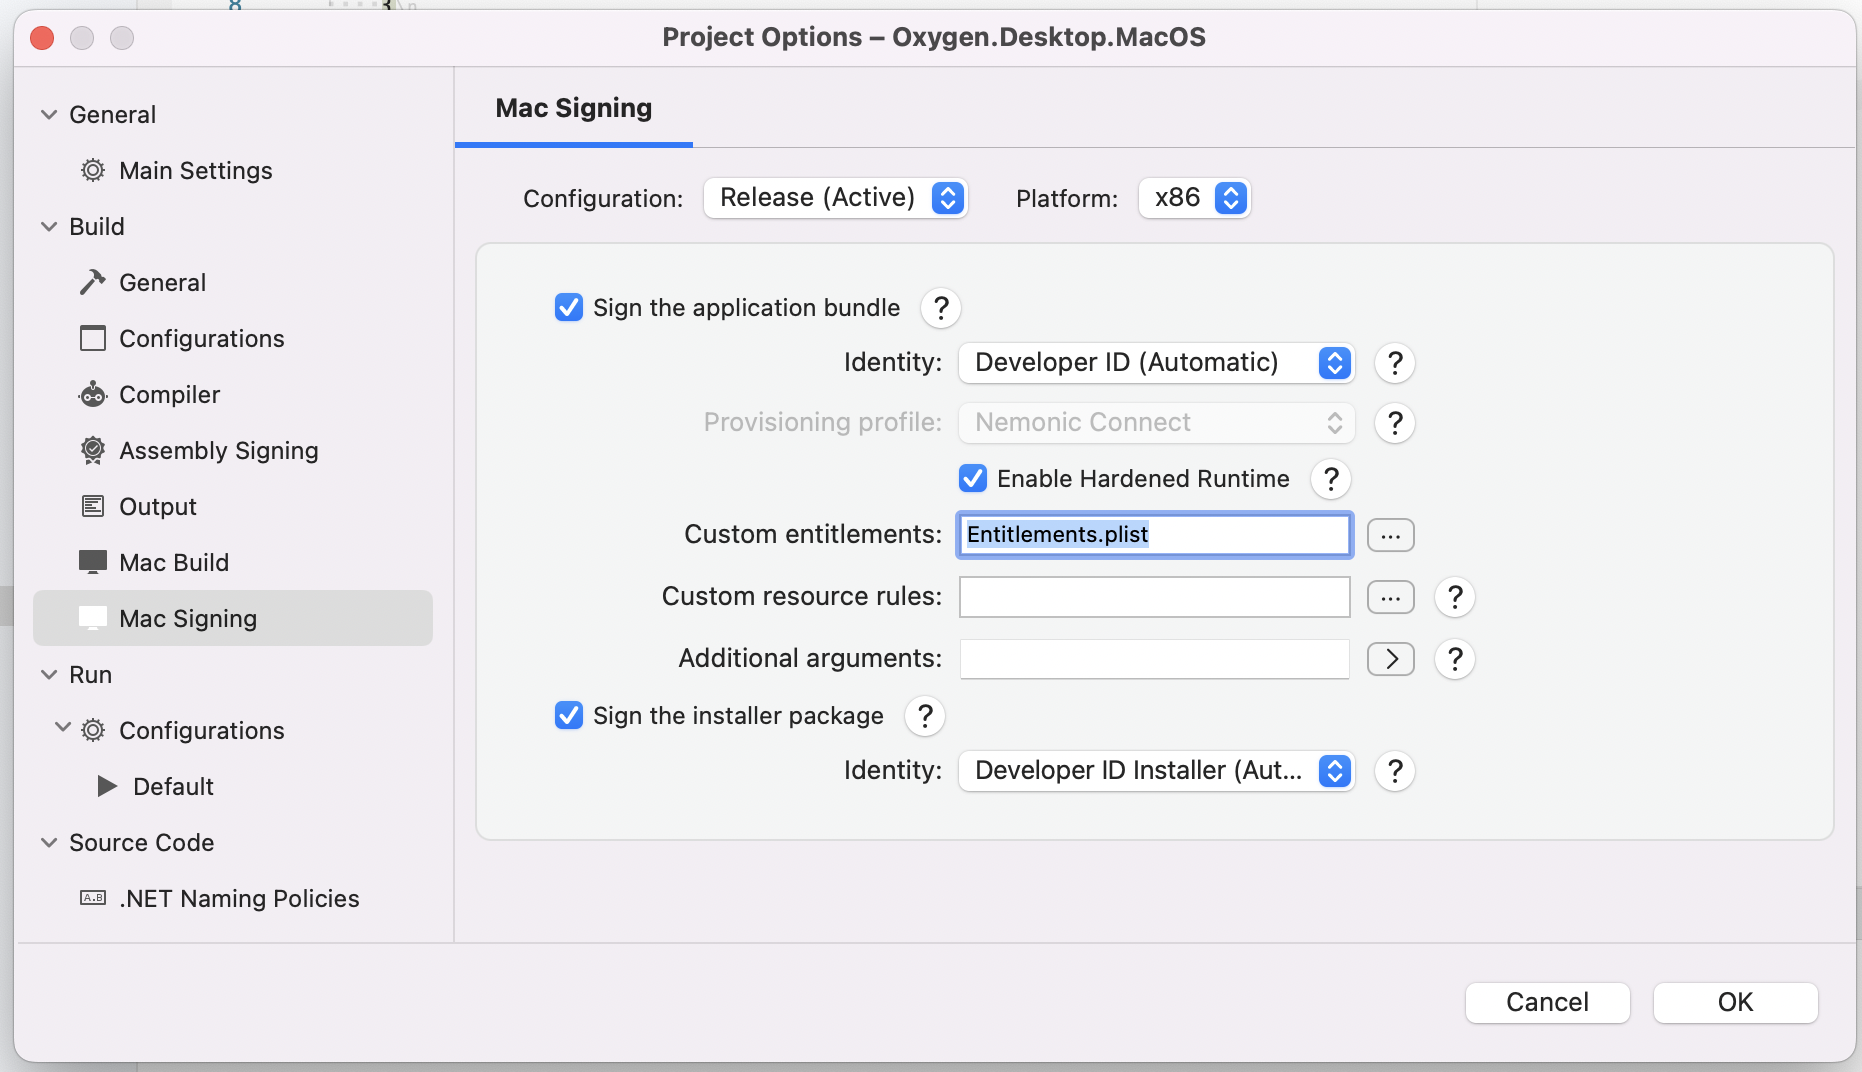Open the Configuration dropdown showing Release (Active)
The height and width of the screenshot is (1072, 1862).
pos(835,198)
